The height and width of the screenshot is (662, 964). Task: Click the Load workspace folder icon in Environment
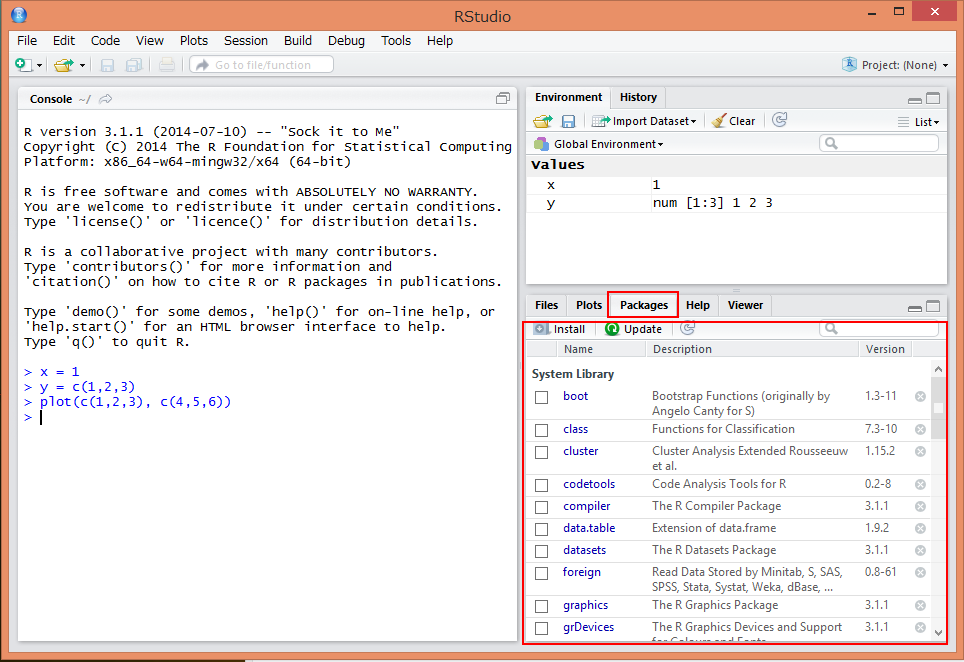coord(543,121)
